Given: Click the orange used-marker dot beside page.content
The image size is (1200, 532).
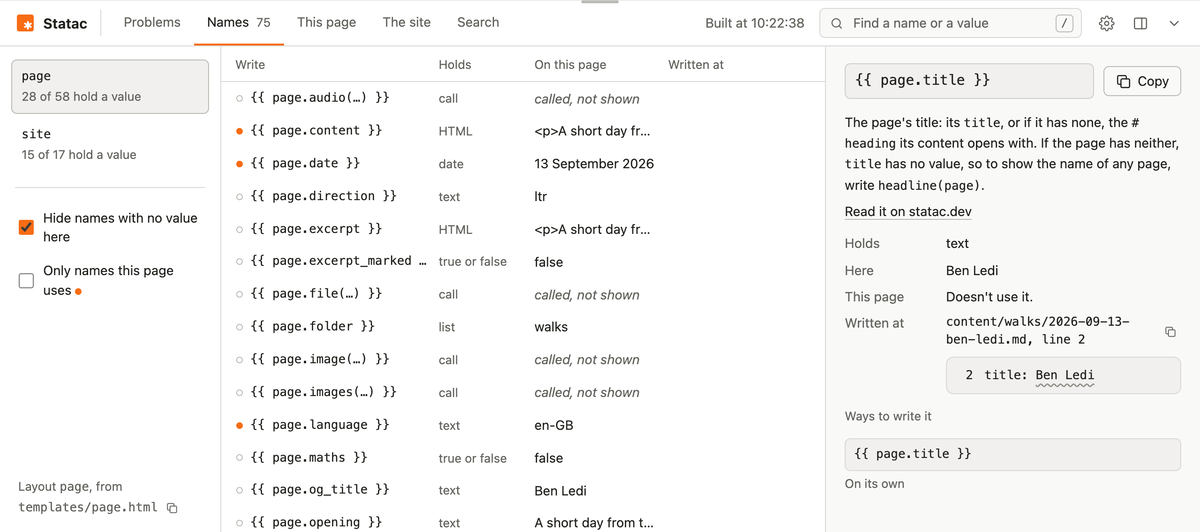Looking at the screenshot, I should tap(239, 131).
